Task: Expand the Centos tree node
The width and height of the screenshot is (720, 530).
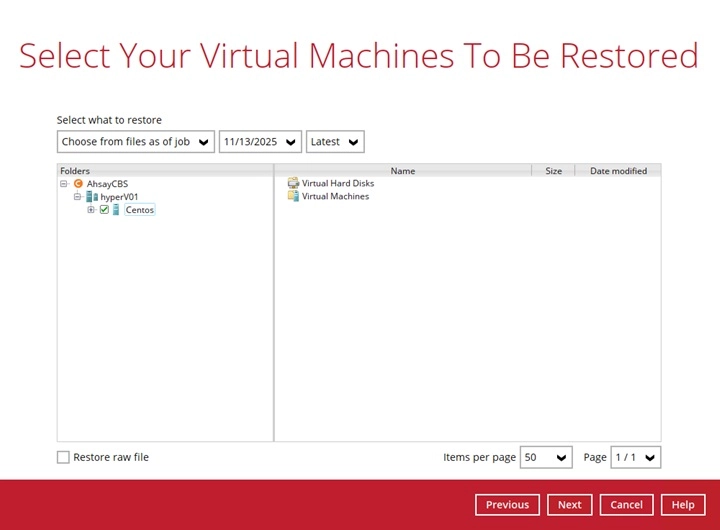Action: tap(91, 210)
